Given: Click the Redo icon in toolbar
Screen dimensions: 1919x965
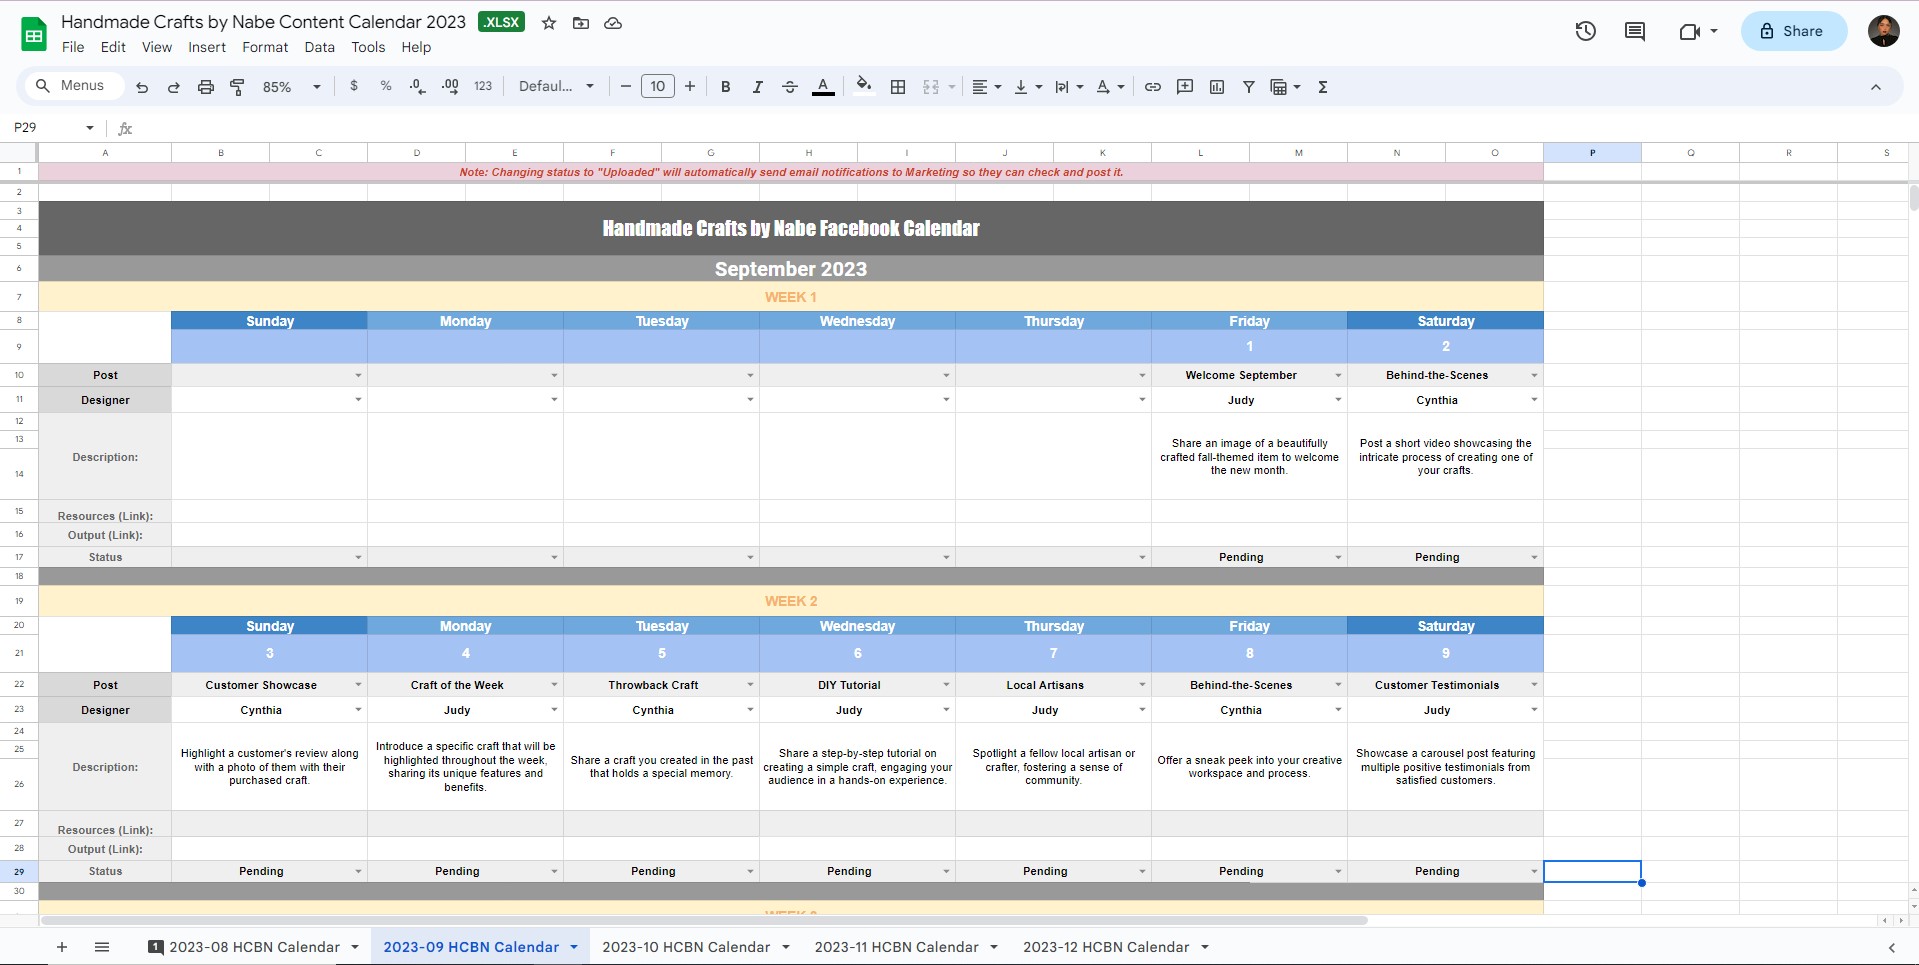Looking at the screenshot, I should click(x=173, y=87).
